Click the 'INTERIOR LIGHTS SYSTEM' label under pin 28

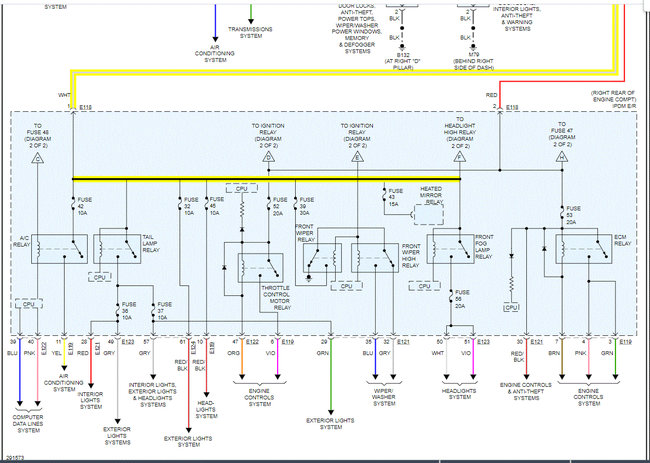pyautogui.click(x=91, y=400)
